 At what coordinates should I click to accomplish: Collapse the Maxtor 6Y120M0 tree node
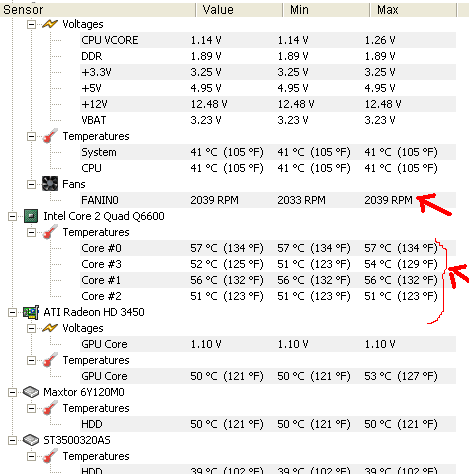click(12, 392)
